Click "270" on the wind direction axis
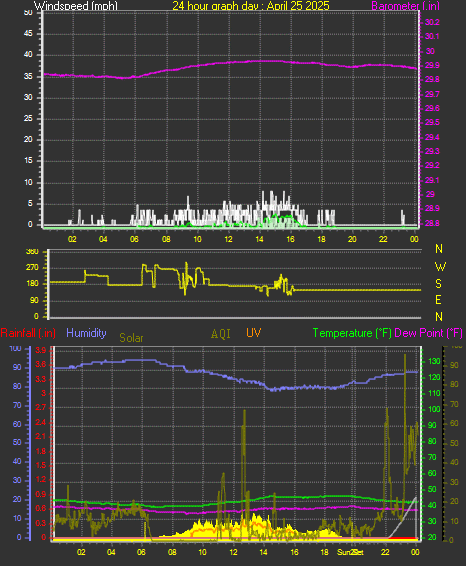Viewport: 466px width, 566px height. click(32, 267)
